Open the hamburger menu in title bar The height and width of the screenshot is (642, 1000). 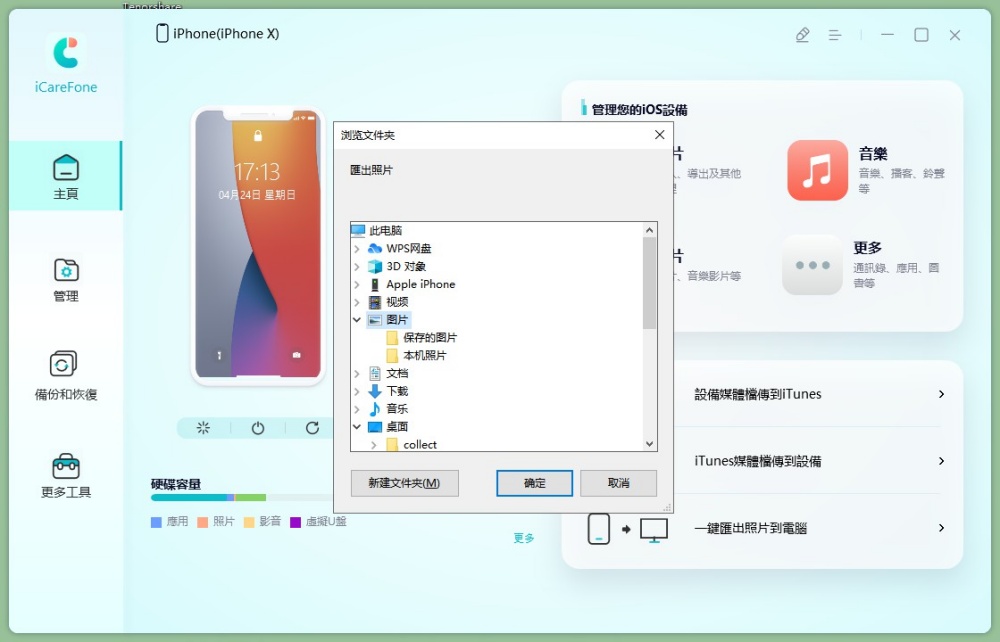835,35
